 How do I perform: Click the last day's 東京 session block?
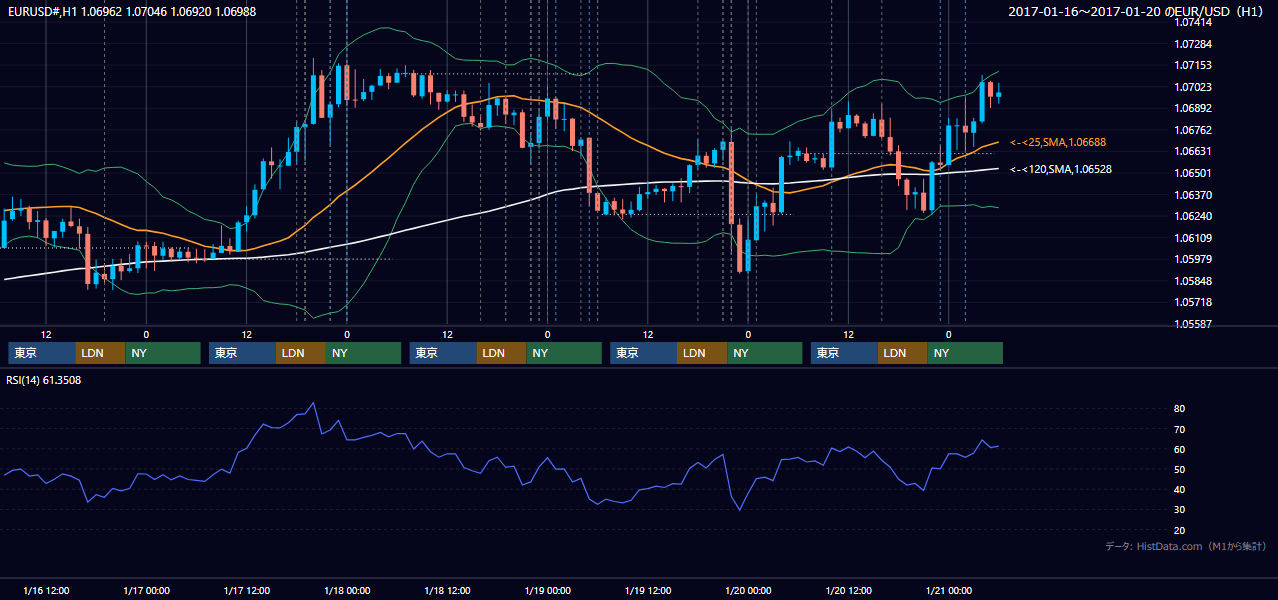coord(844,353)
